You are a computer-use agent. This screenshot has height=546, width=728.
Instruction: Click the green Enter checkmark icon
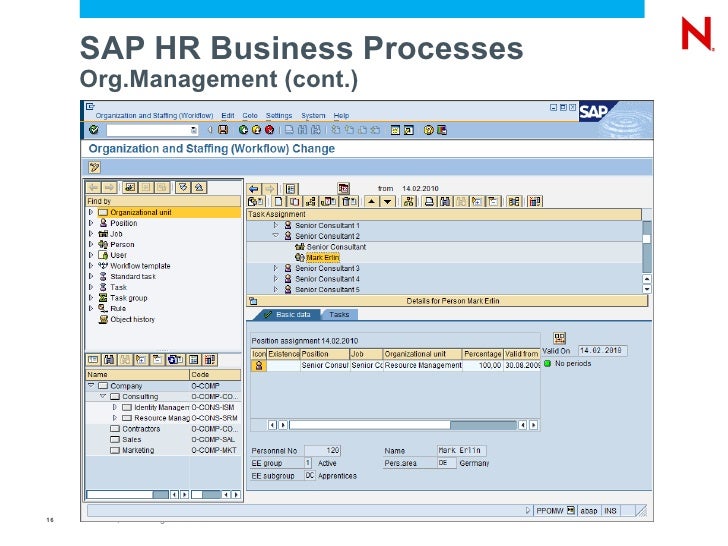94,130
